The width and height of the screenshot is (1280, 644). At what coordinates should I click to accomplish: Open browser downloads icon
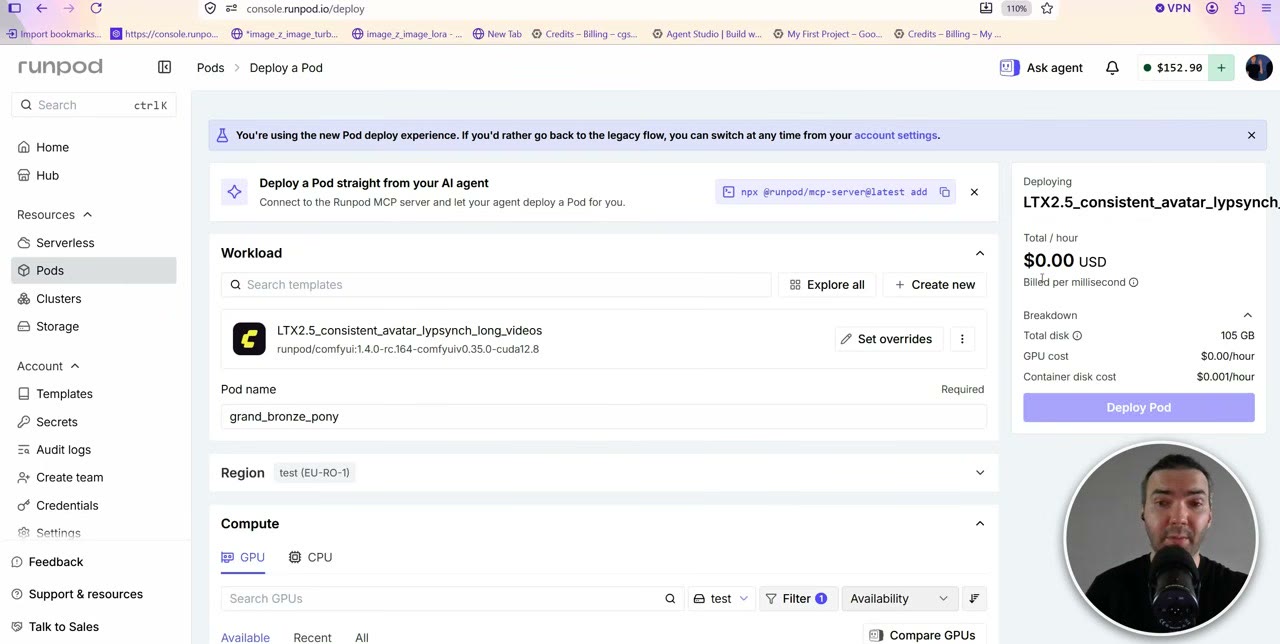coord(986,8)
